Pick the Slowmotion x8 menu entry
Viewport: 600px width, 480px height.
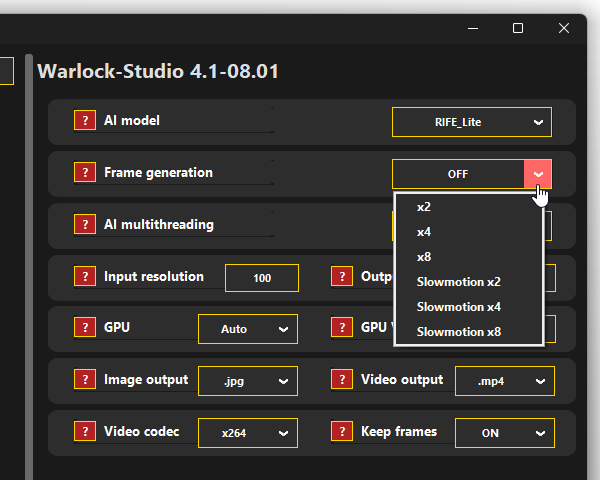[x=458, y=332]
